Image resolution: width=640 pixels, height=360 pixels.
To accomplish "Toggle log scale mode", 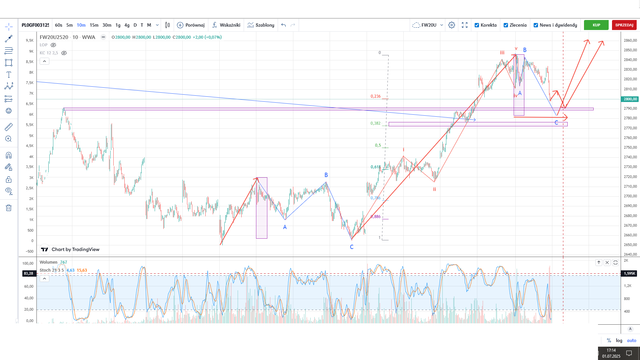I will pyautogui.click(x=619, y=340).
